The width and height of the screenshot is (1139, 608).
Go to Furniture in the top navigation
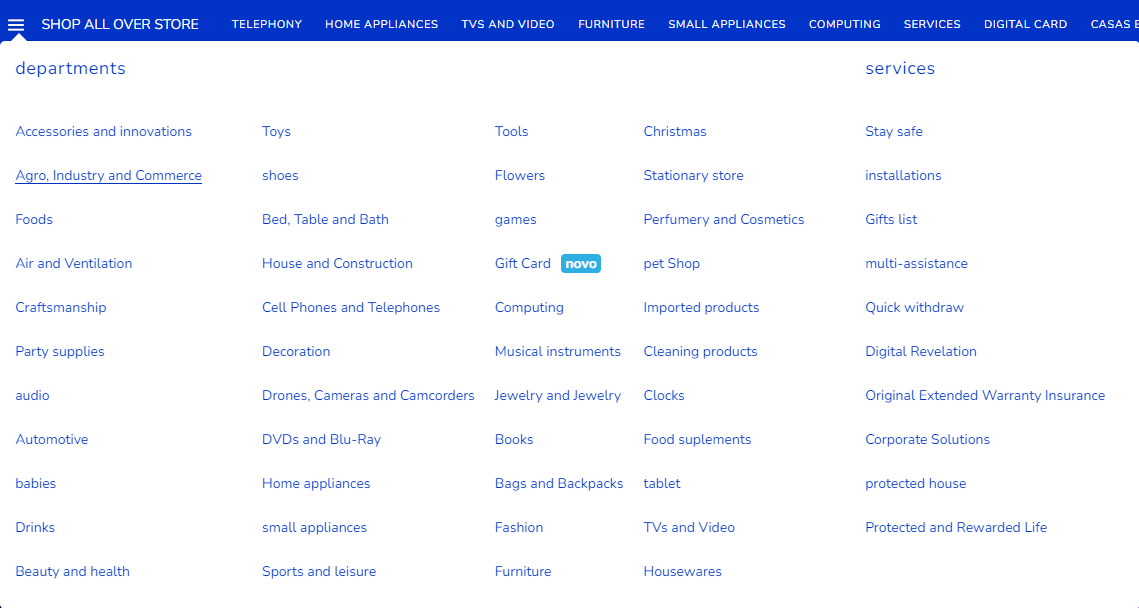(612, 24)
